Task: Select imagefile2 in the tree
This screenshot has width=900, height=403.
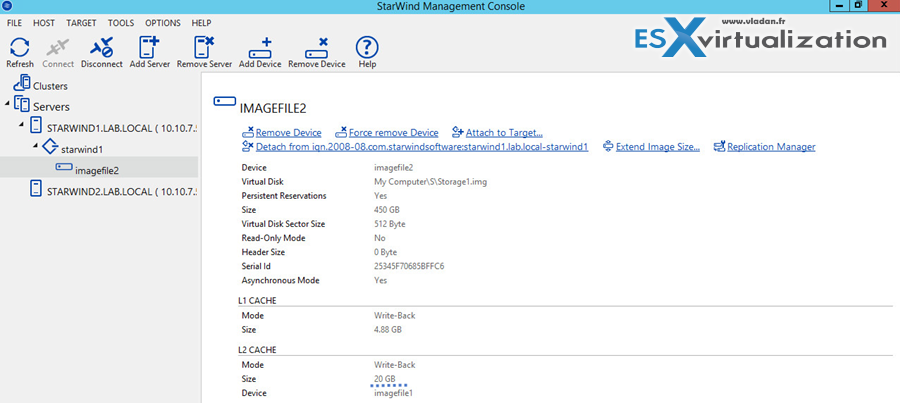Action: click(97, 169)
